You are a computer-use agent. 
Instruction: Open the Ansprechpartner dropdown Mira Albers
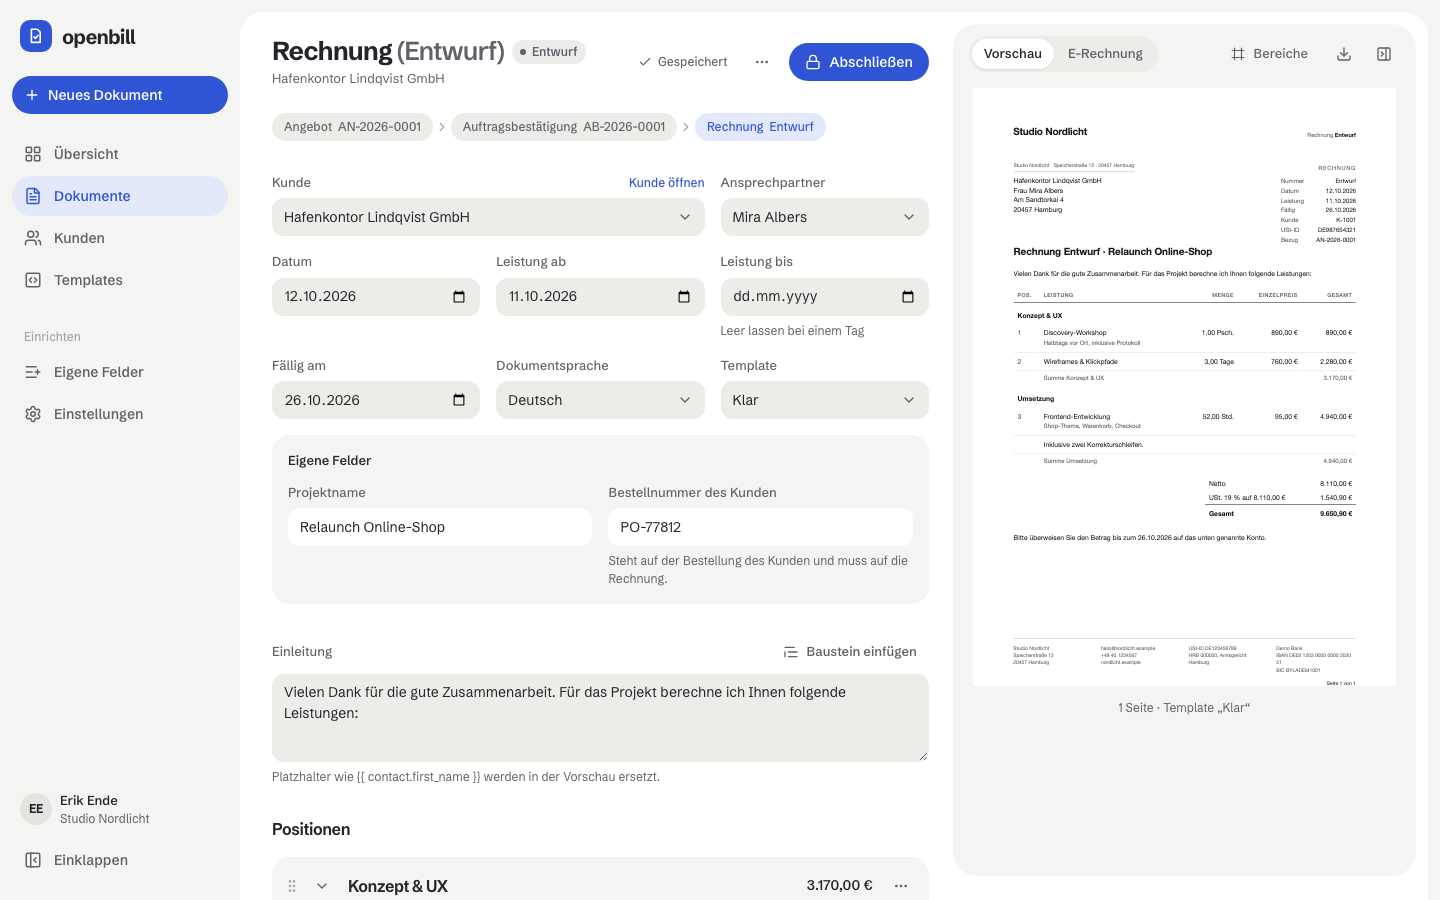825,217
